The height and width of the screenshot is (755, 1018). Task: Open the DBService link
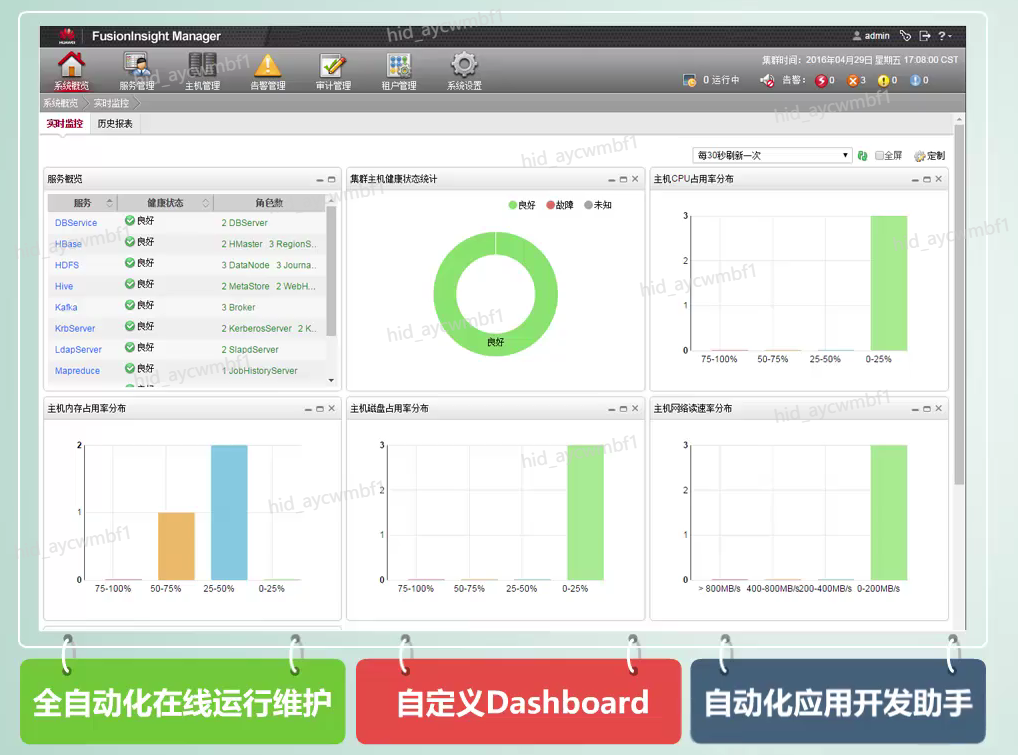(76, 223)
